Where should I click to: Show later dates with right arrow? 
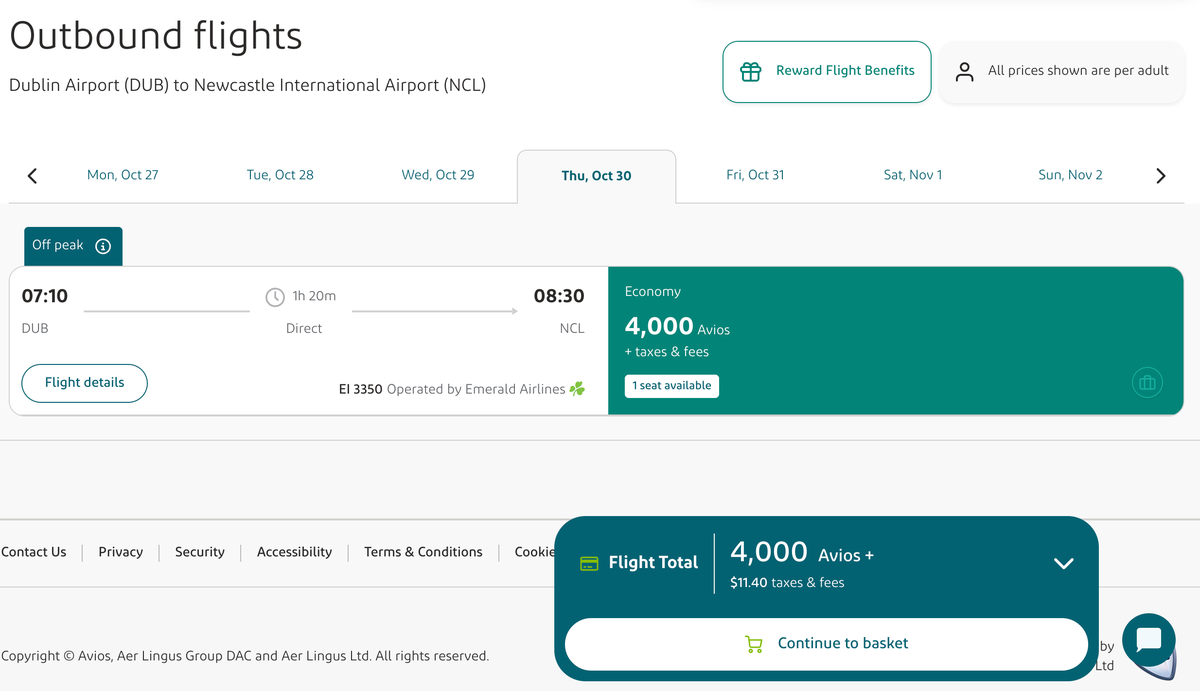click(x=1160, y=176)
